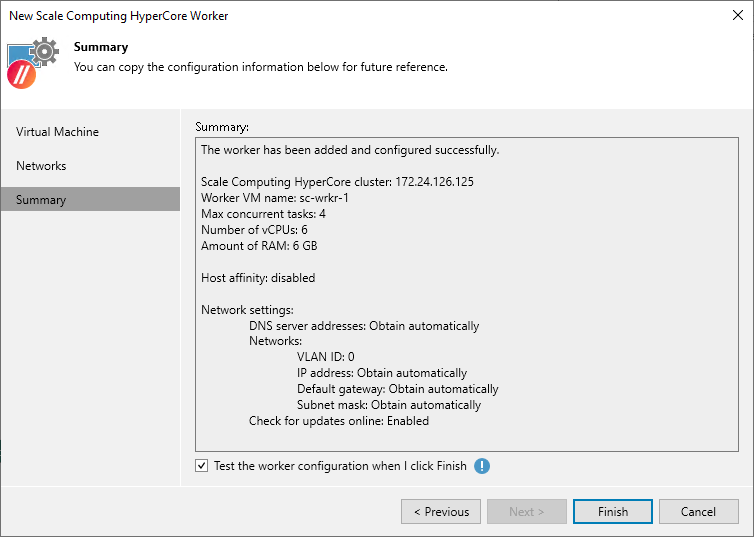The height and width of the screenshot is (537, 754).
Task: Click the HyperCore cluster address line
Action: [x=337, y=182]
